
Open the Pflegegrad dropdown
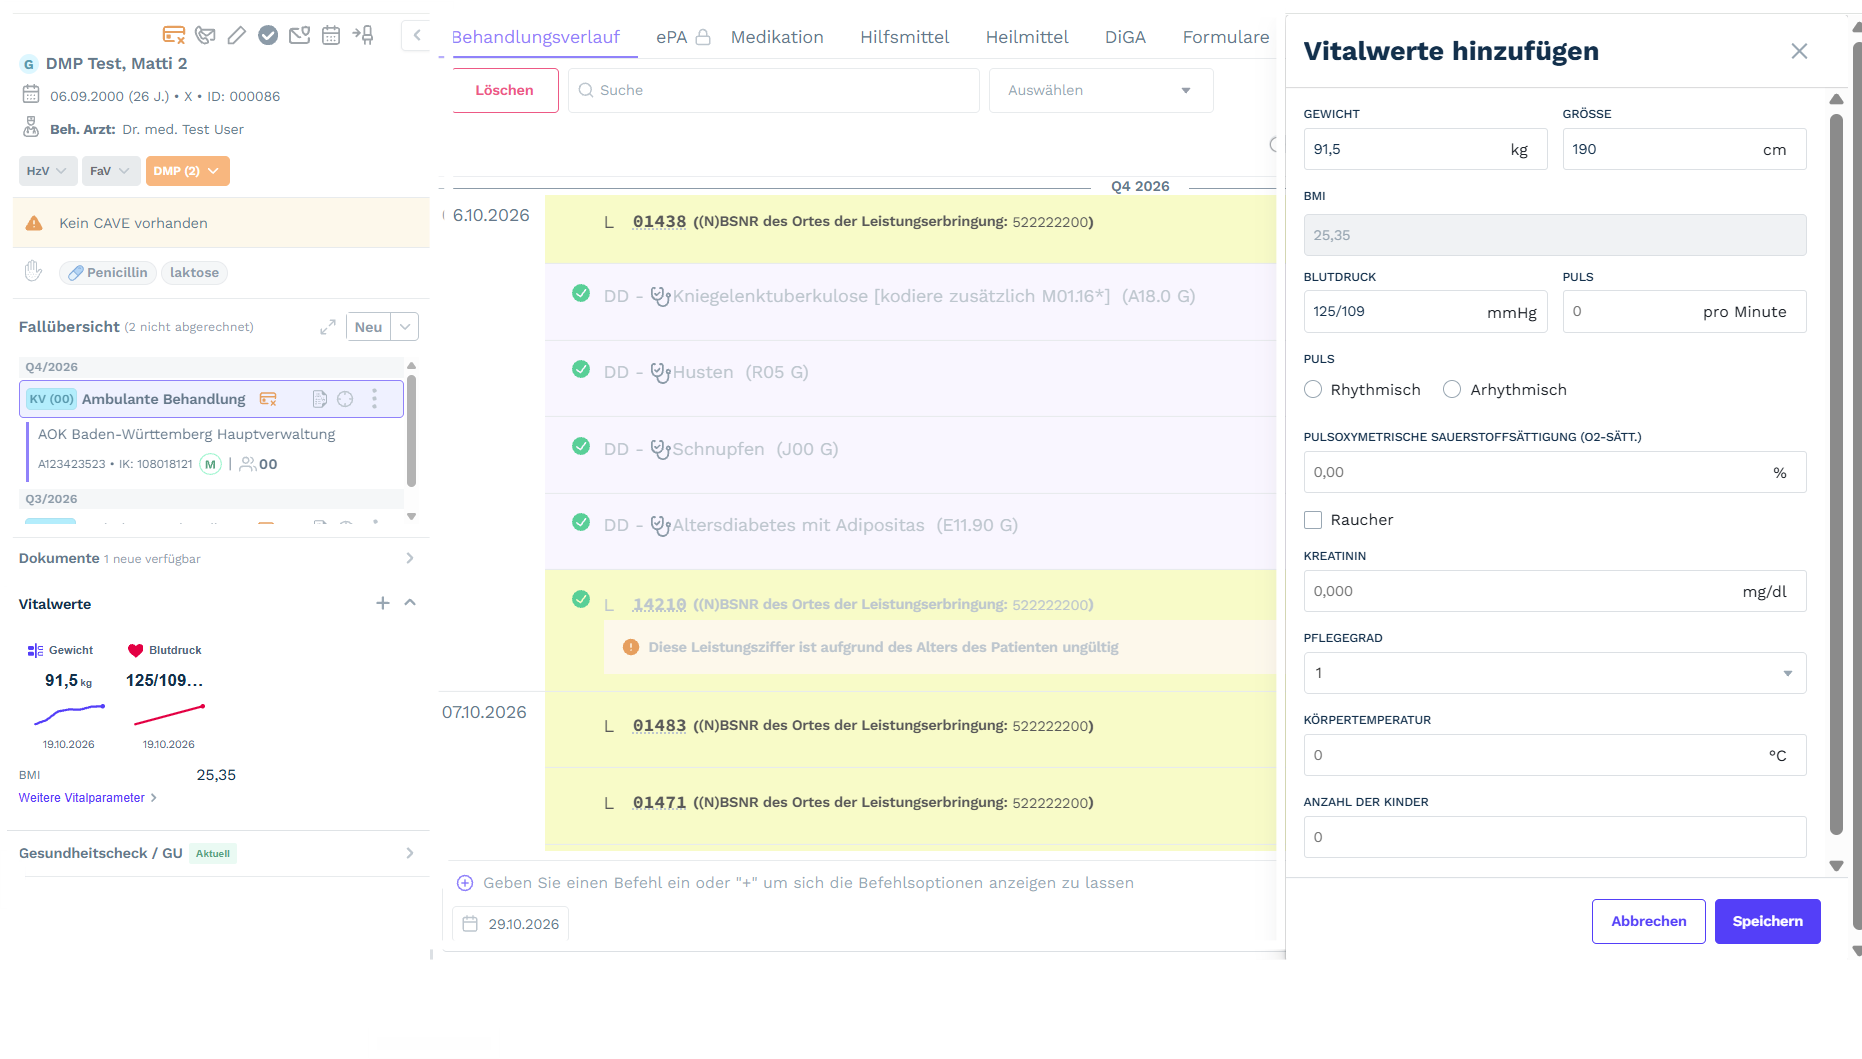[x=1555, y=673]
